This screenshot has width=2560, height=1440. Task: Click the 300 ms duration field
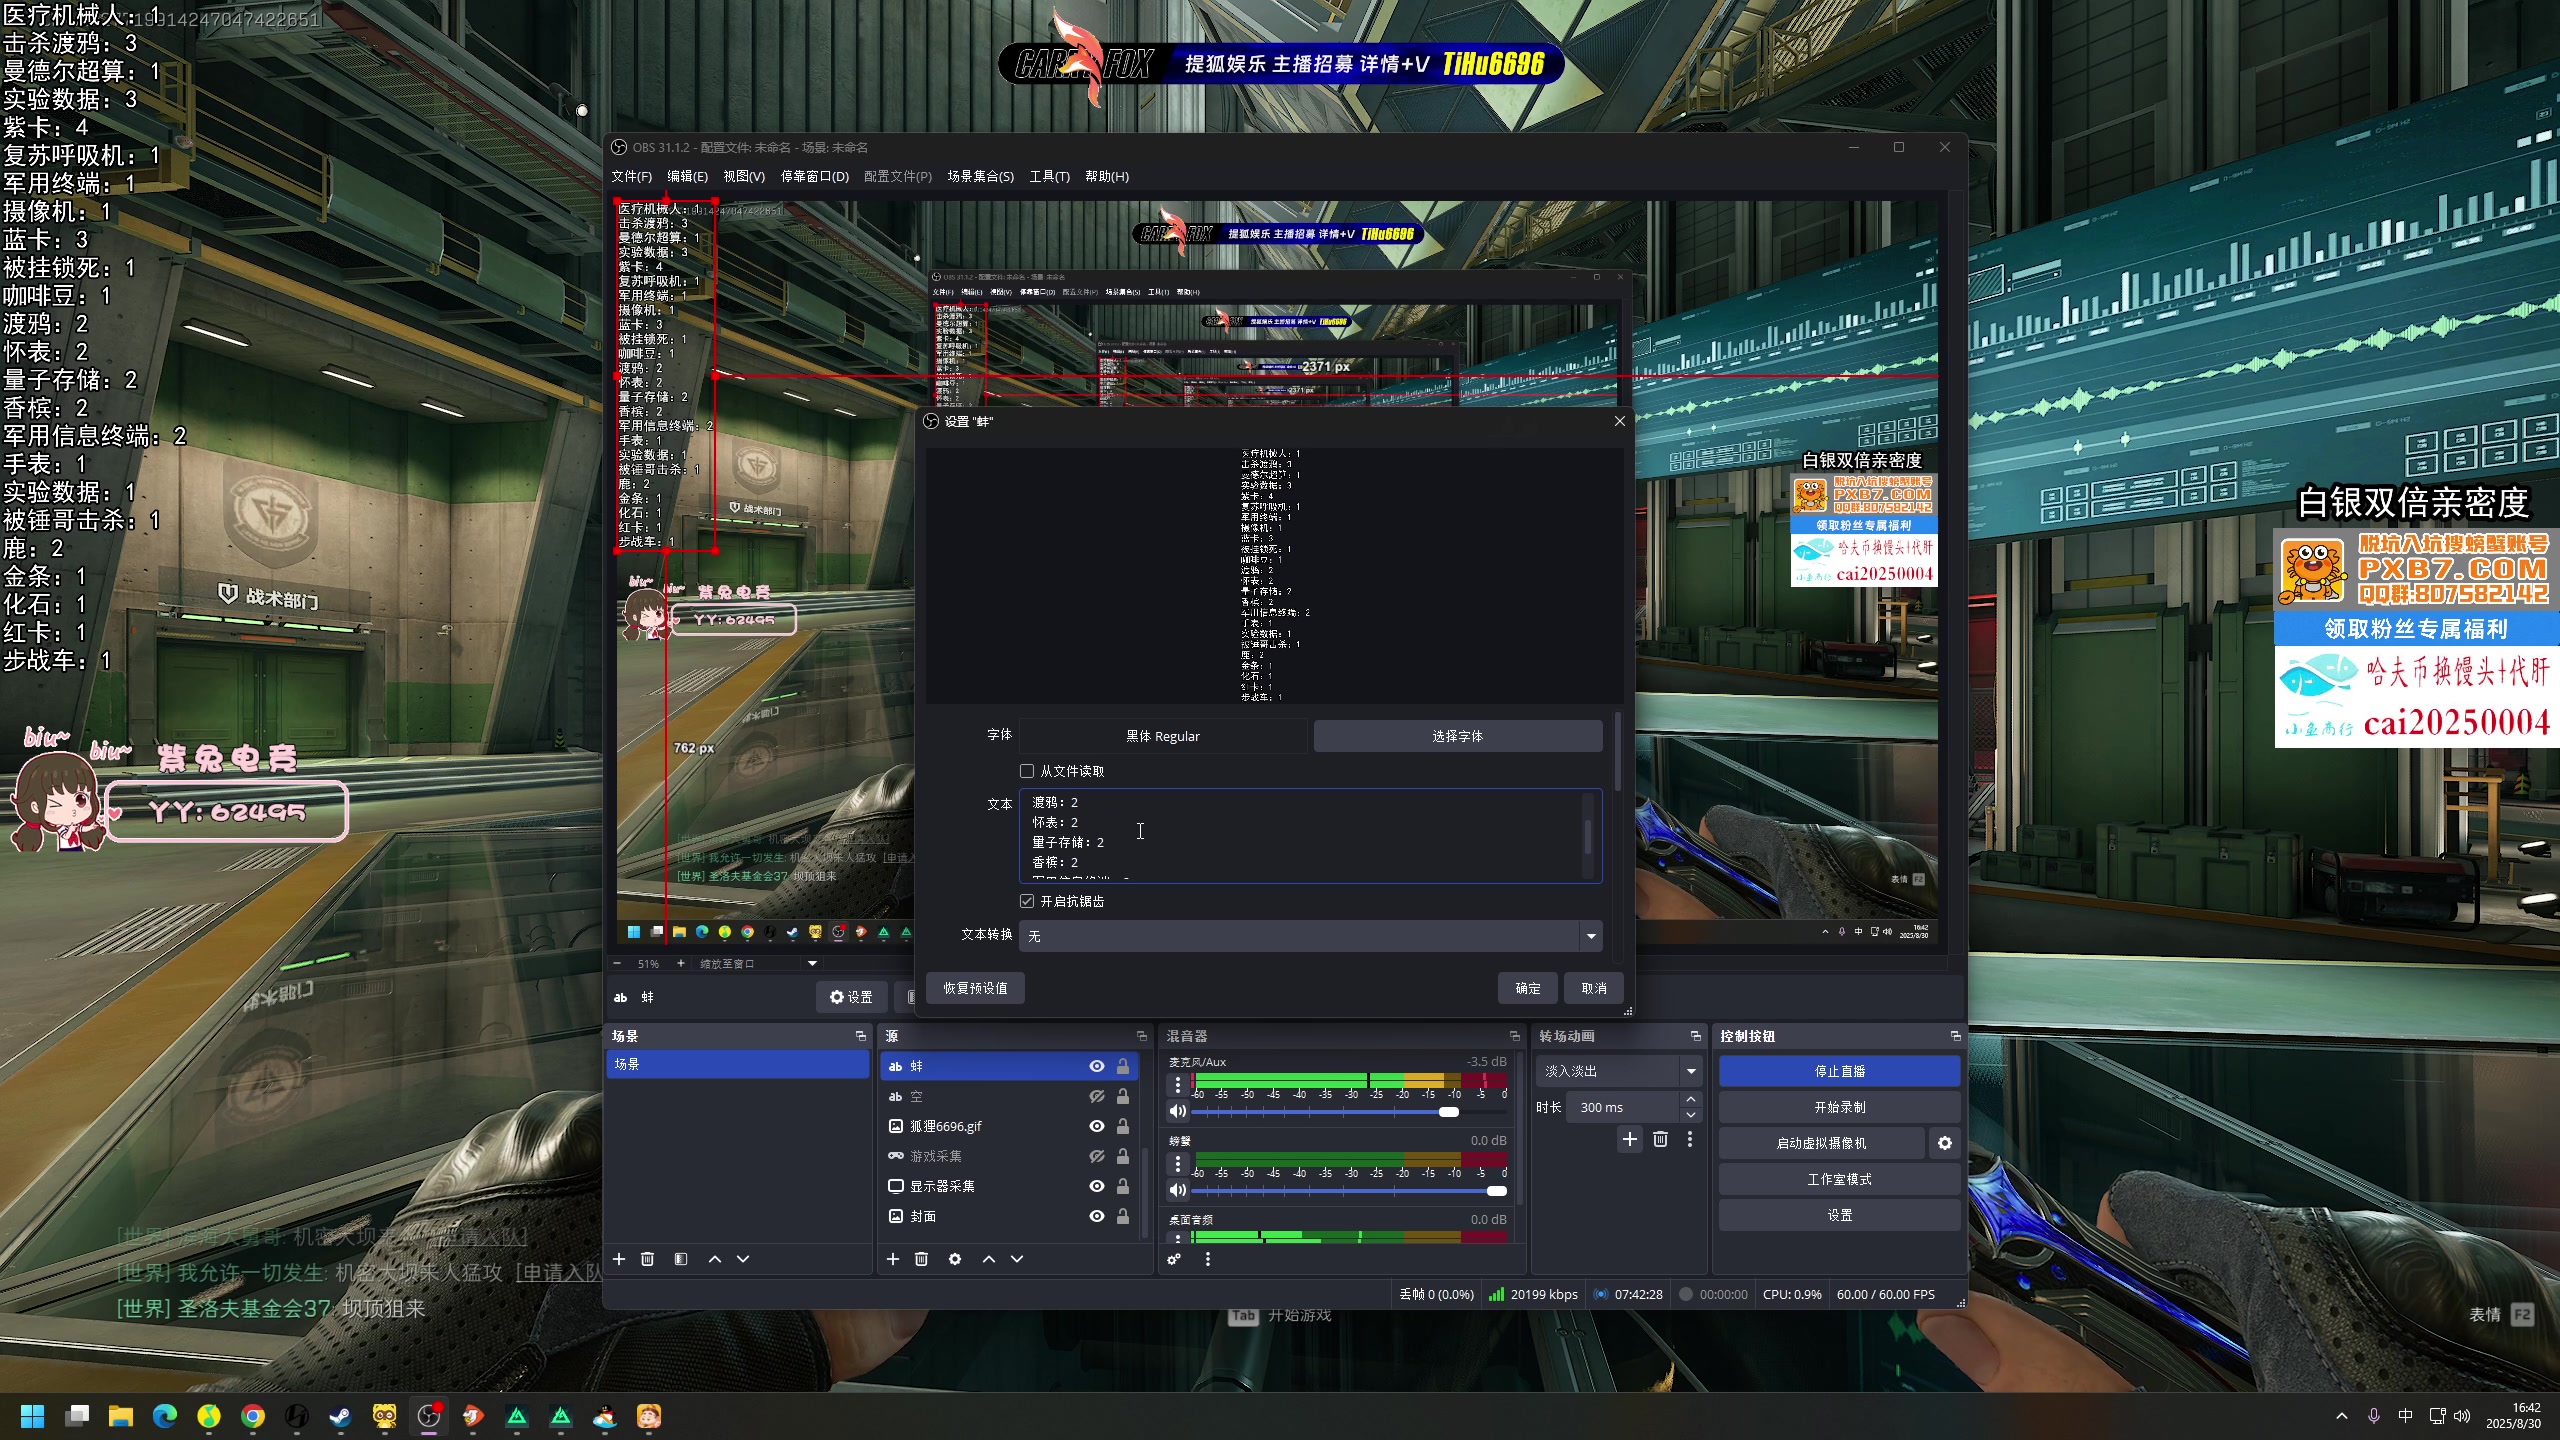pyautogui.click(x=1624, y=1107)
